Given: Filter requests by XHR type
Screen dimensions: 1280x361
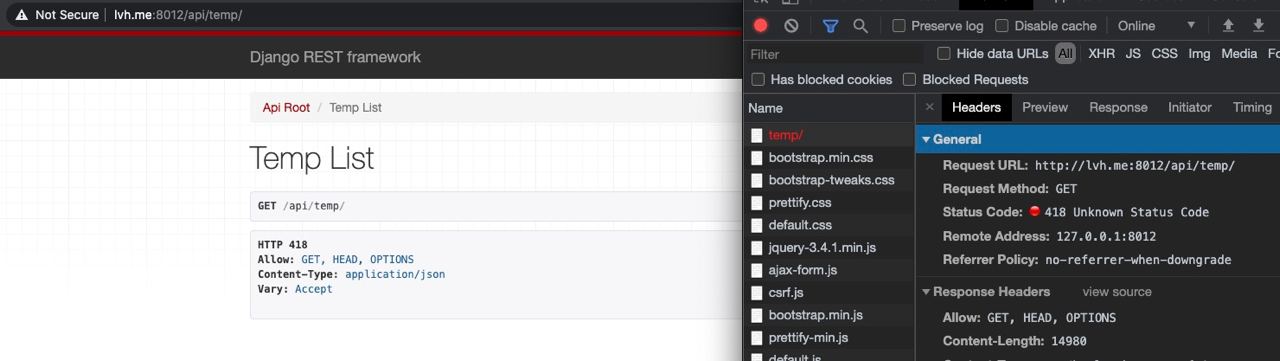Looking at the screenshot, I should tap(1101, 53).
